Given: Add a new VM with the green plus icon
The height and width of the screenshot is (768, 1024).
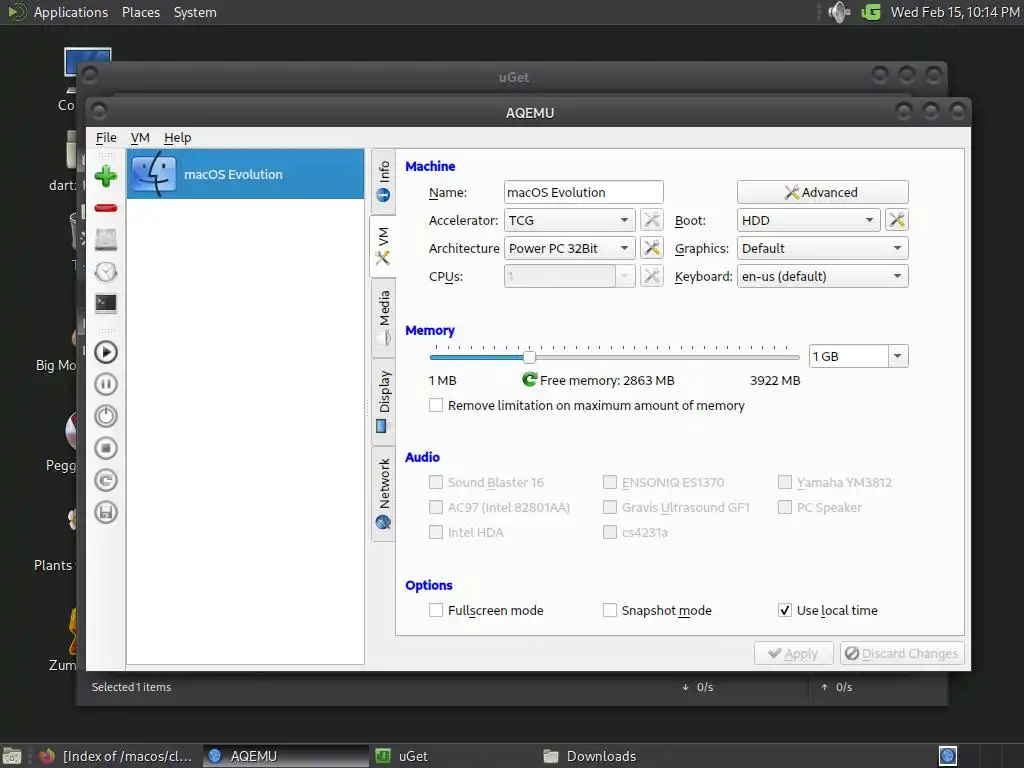Looking at the screenshot, I should pos(106,176).
